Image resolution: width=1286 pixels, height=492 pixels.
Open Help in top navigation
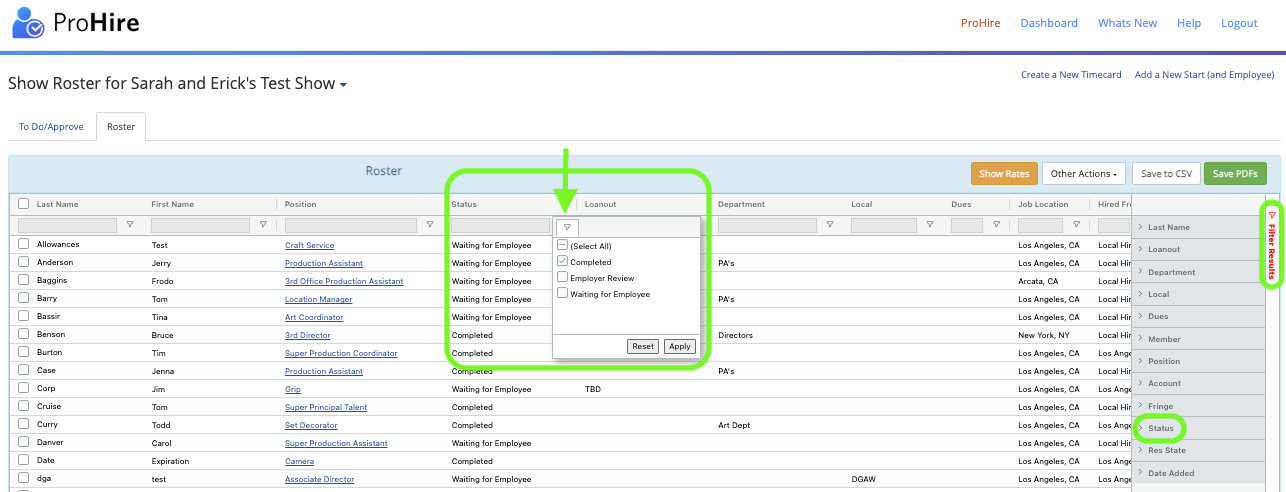coord(1189,23)
